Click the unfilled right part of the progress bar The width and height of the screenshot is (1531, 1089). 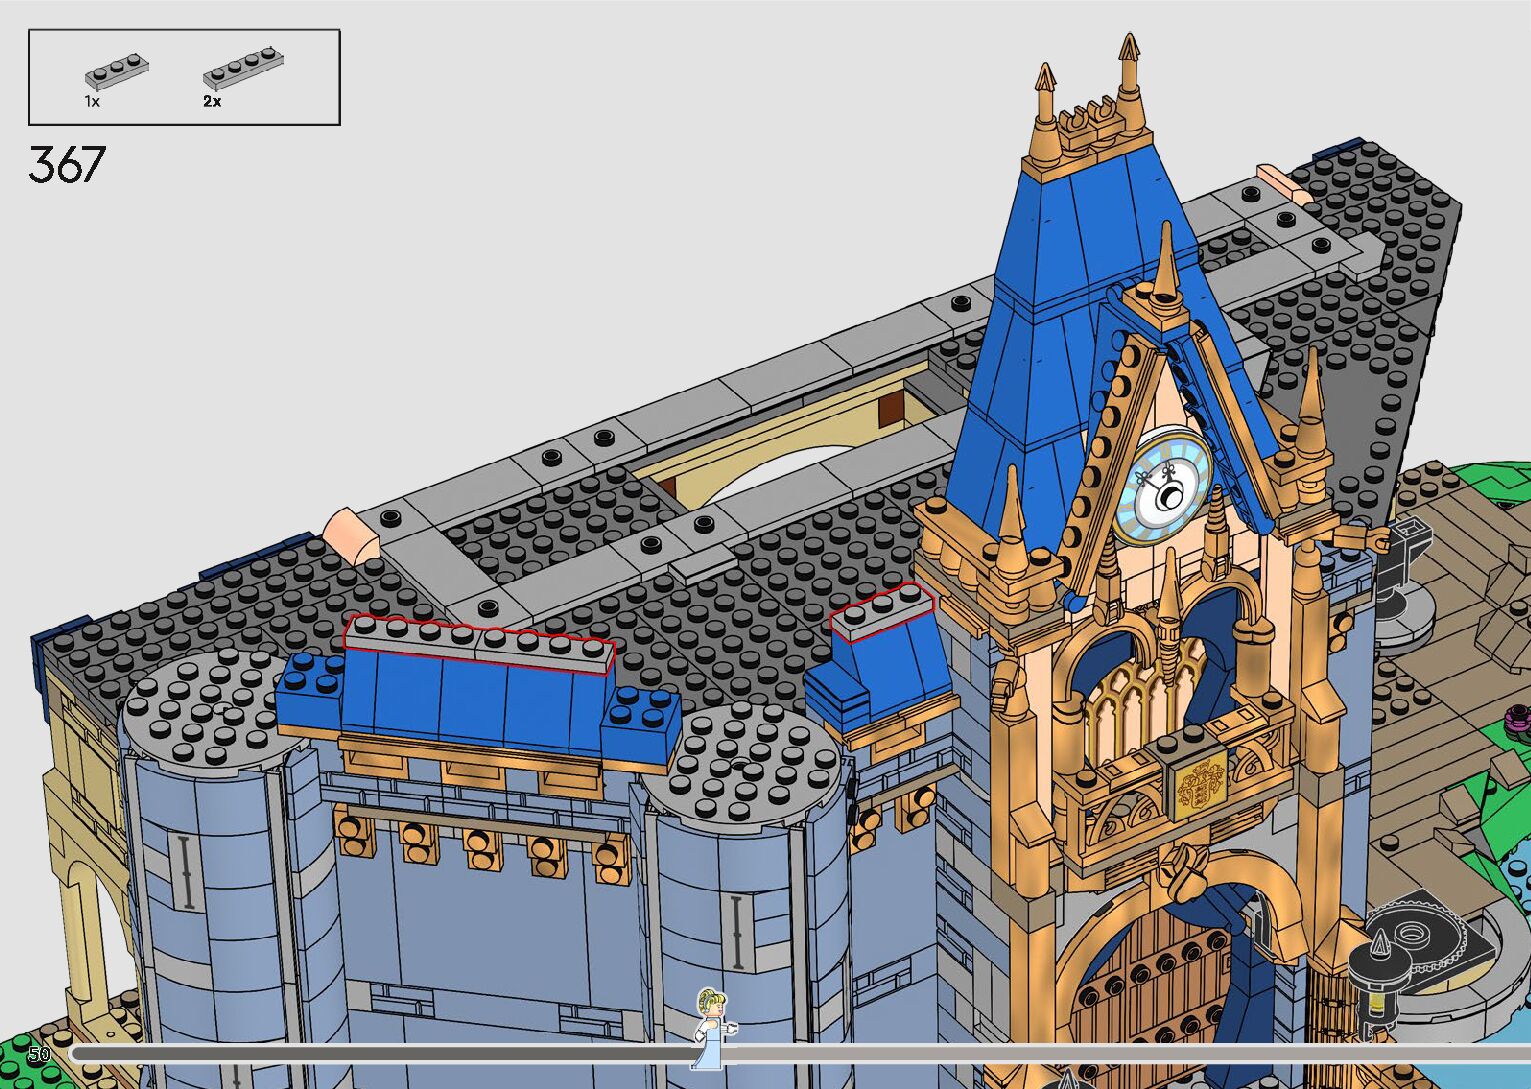click(1100, 1053)
